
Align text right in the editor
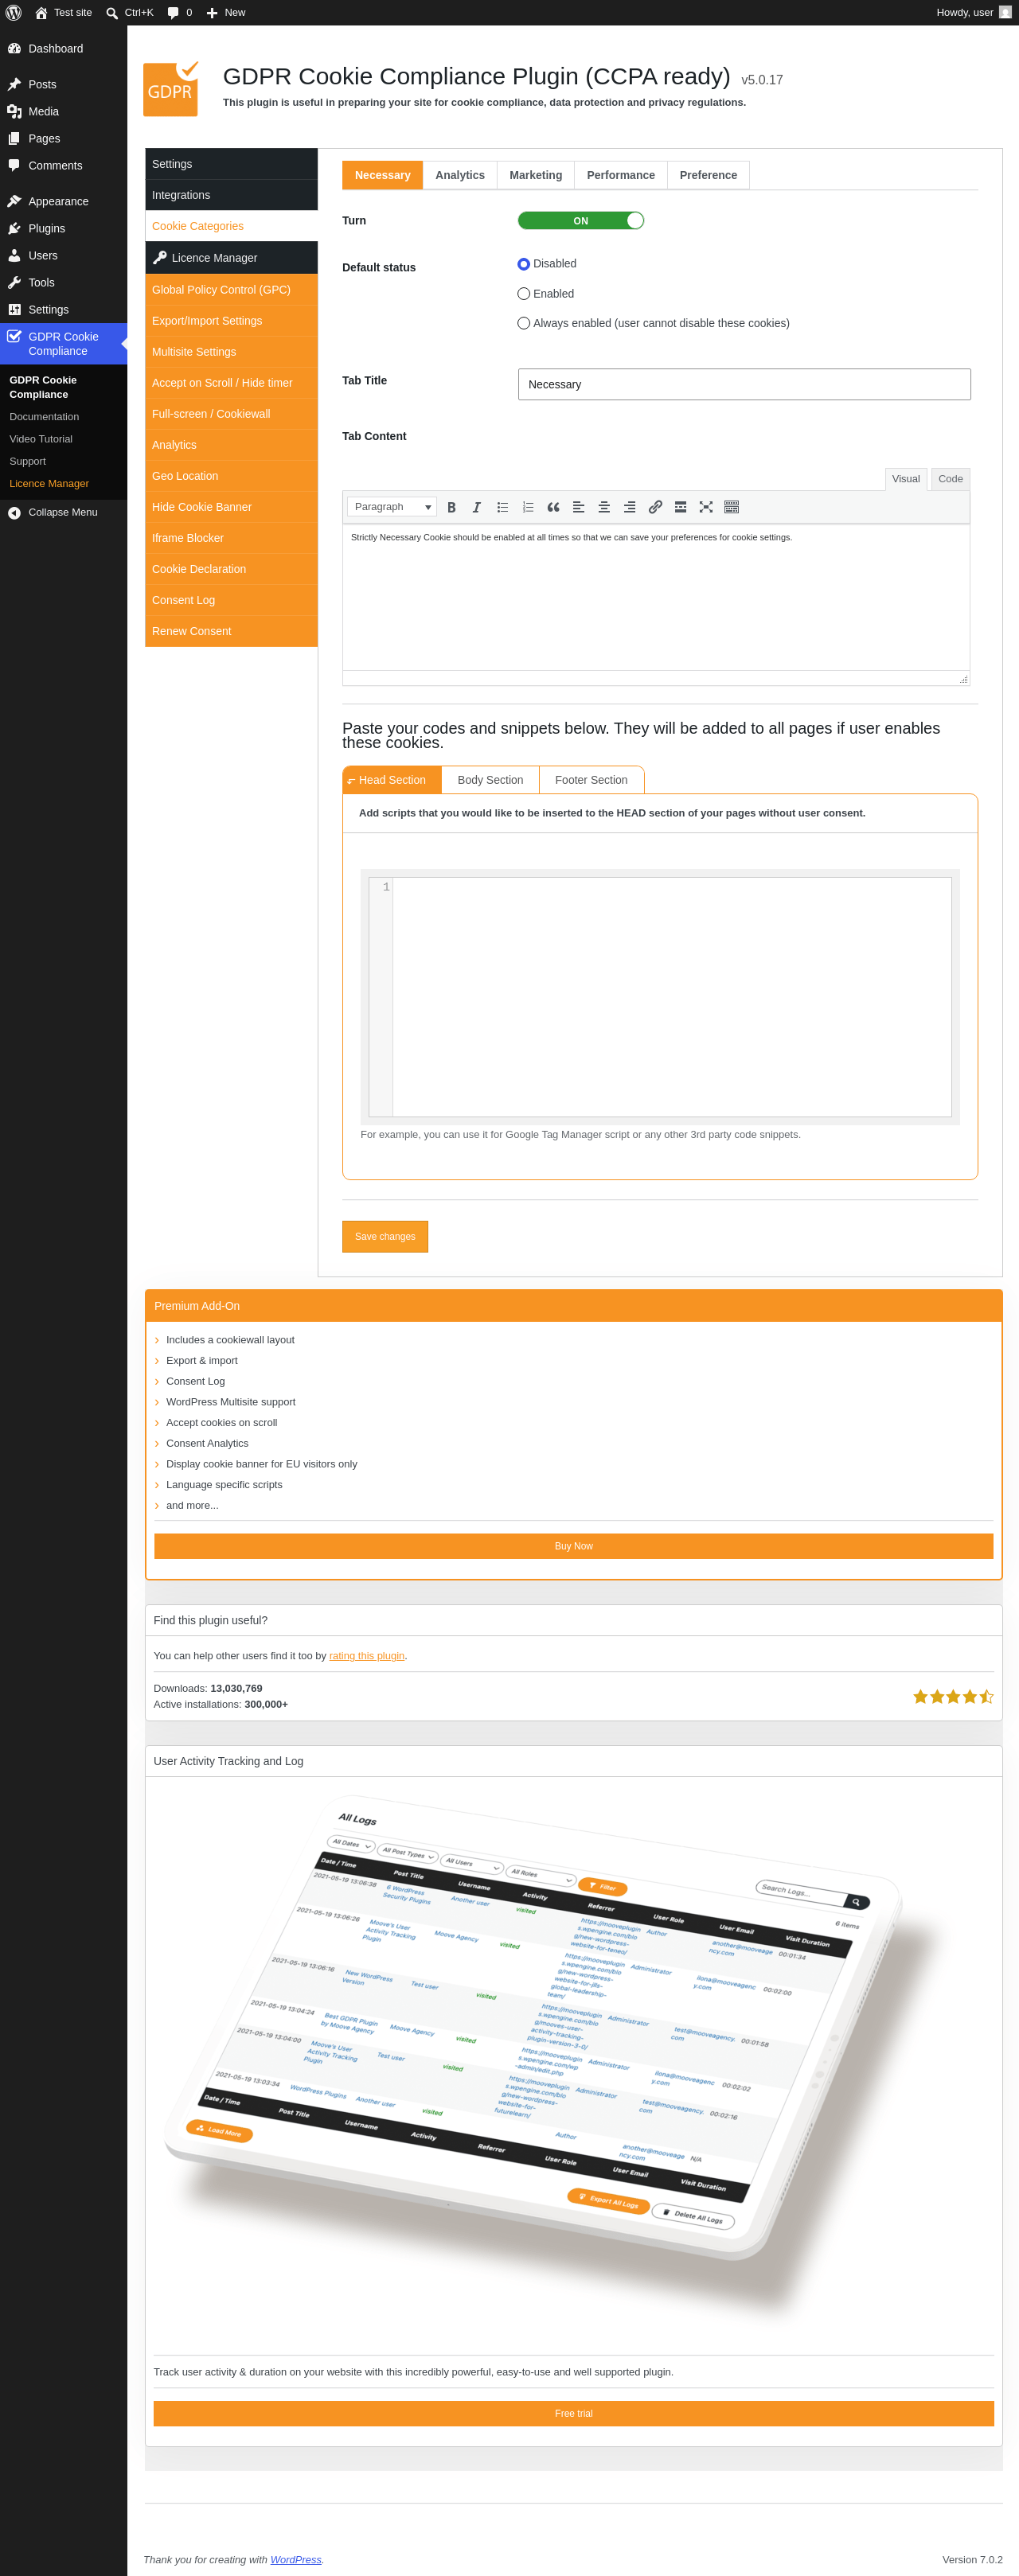(630, 507)
